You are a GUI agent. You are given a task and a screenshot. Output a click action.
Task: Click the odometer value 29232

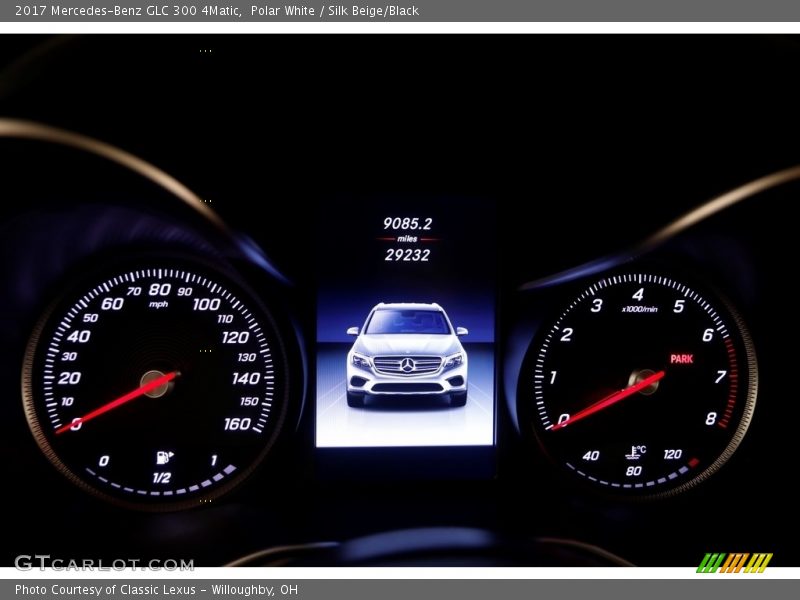(407, 255)
